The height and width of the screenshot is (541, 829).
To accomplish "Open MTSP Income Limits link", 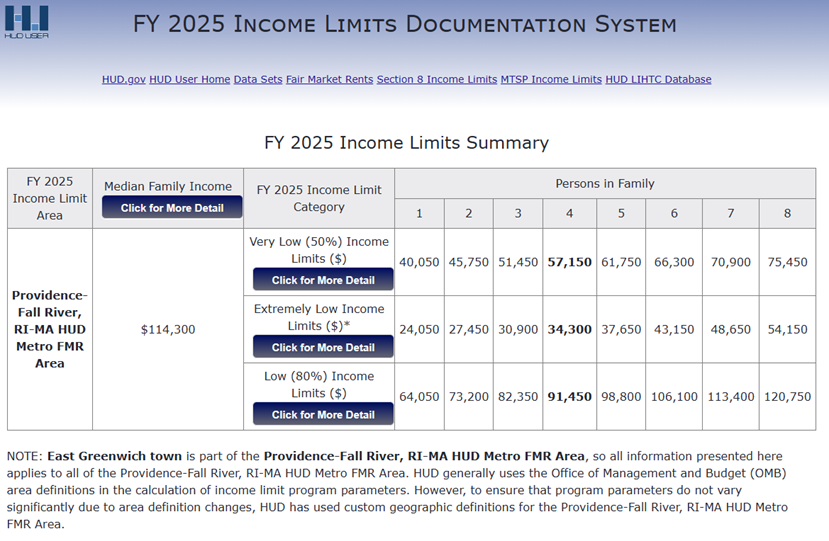I will 551,79.
